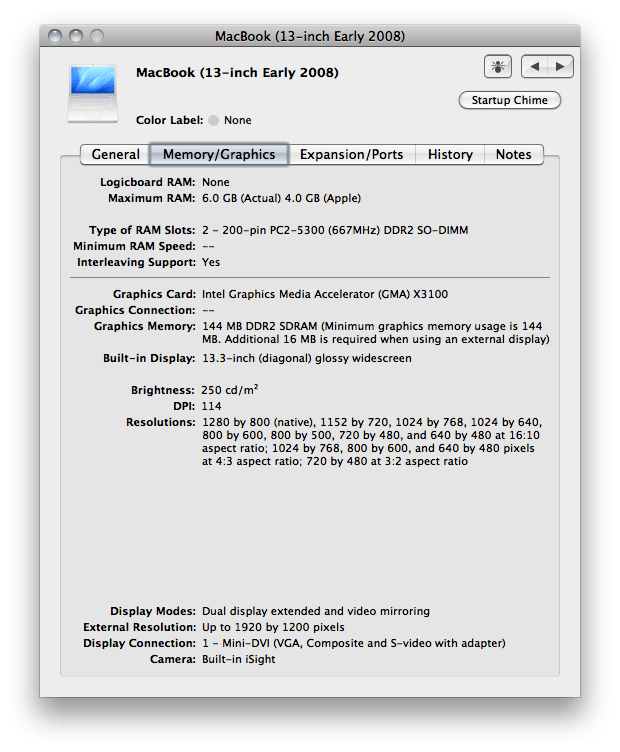The image size is (620, 752).
Task: Click the Camera value 'Built-in iSight'
Action: (239, 659)
